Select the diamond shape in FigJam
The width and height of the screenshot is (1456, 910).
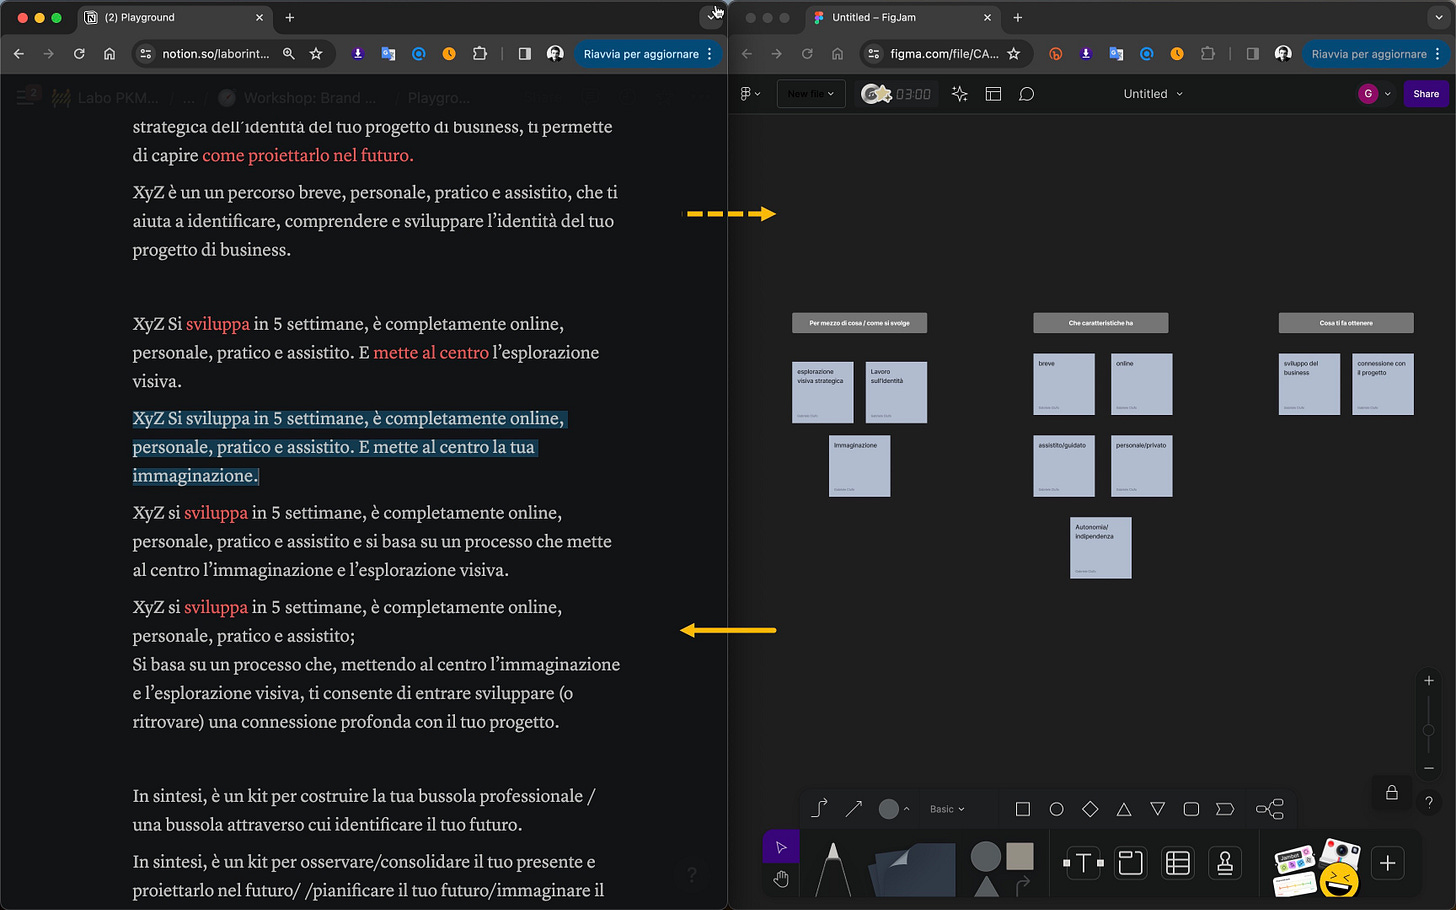tap(1090, 809)
